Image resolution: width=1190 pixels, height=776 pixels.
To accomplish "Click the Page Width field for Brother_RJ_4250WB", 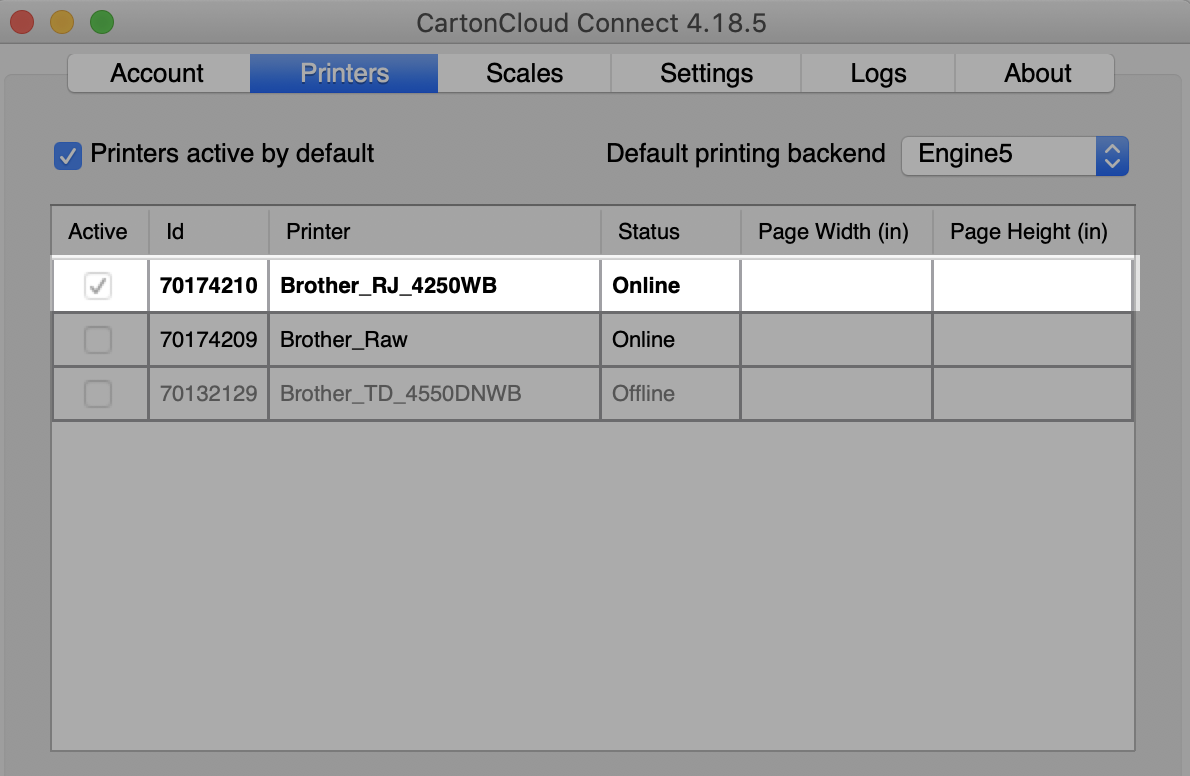I will 835,285.
